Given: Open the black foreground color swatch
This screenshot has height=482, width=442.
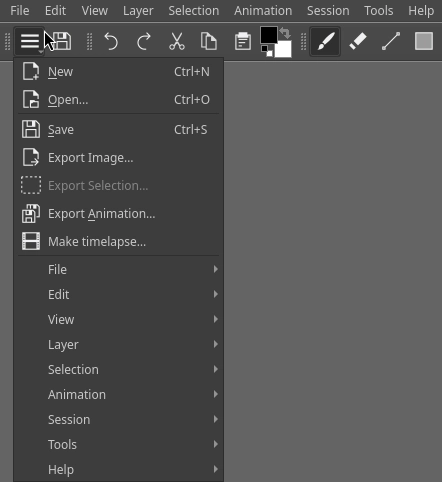Looking at the screenshot, I should (268, 35).
